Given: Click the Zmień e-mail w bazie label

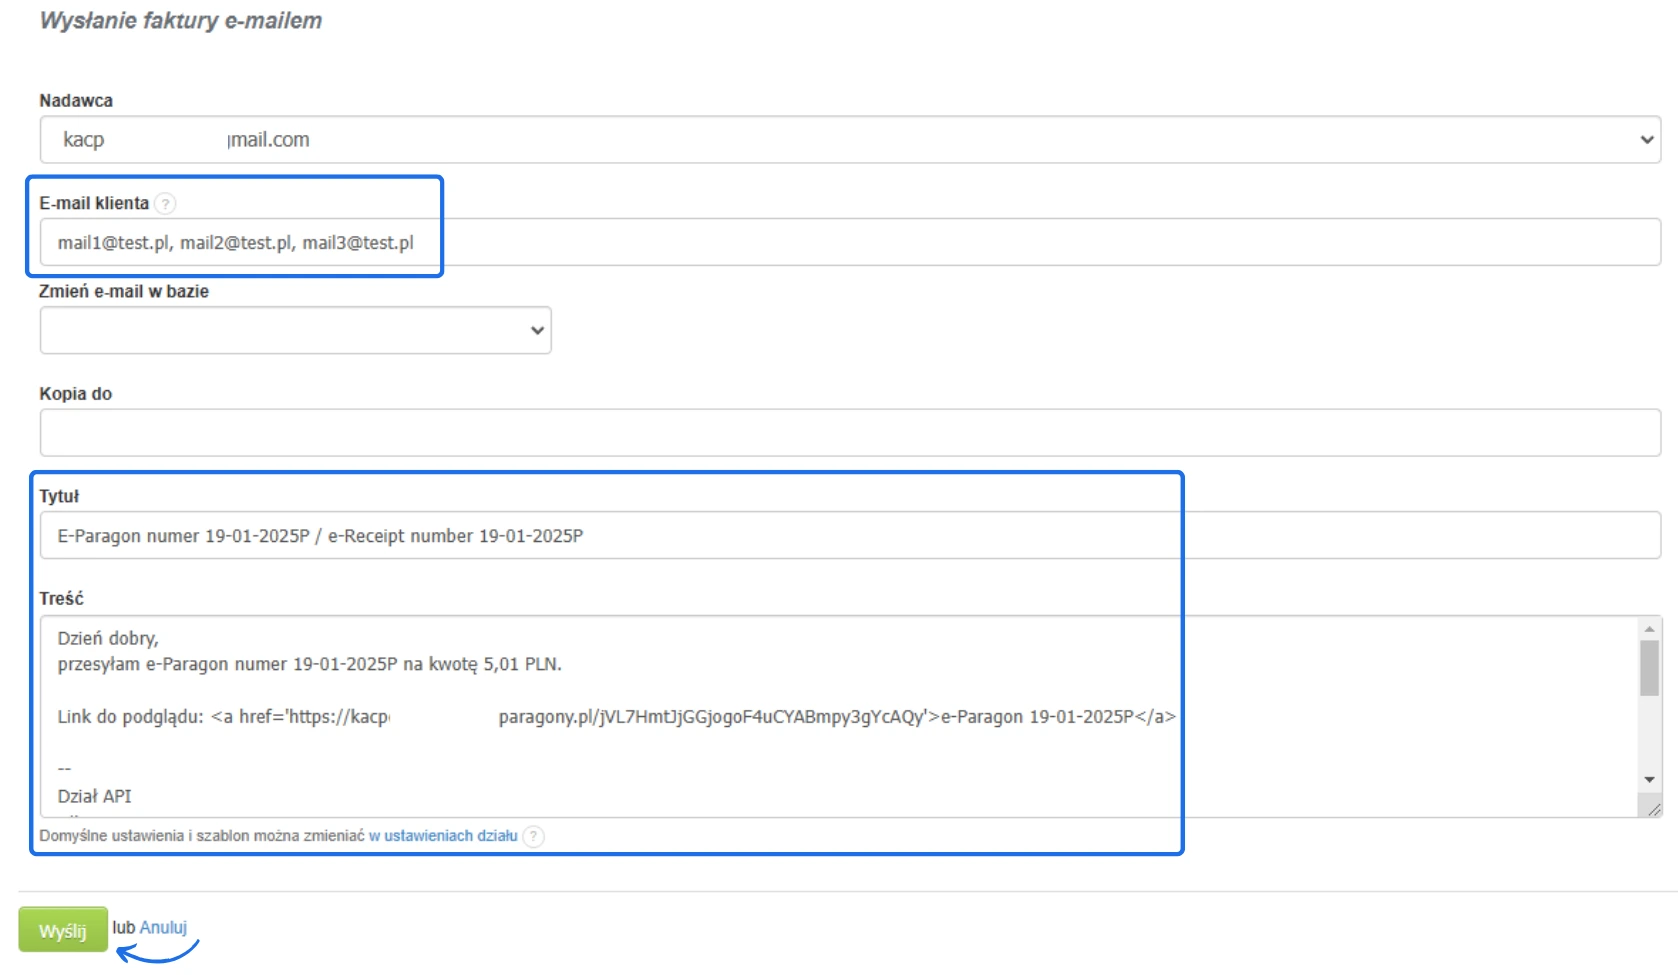Looking at the screenshot, I should pos(124,292).
